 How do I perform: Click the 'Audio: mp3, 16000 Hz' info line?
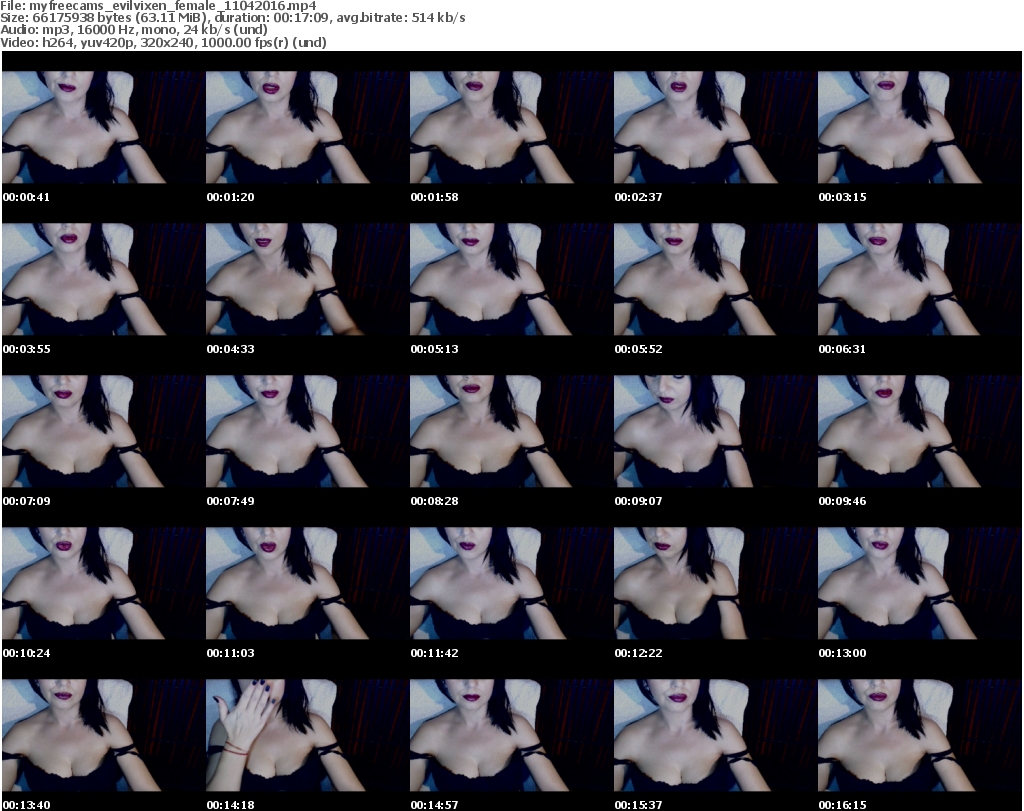(x=134, y=30)
